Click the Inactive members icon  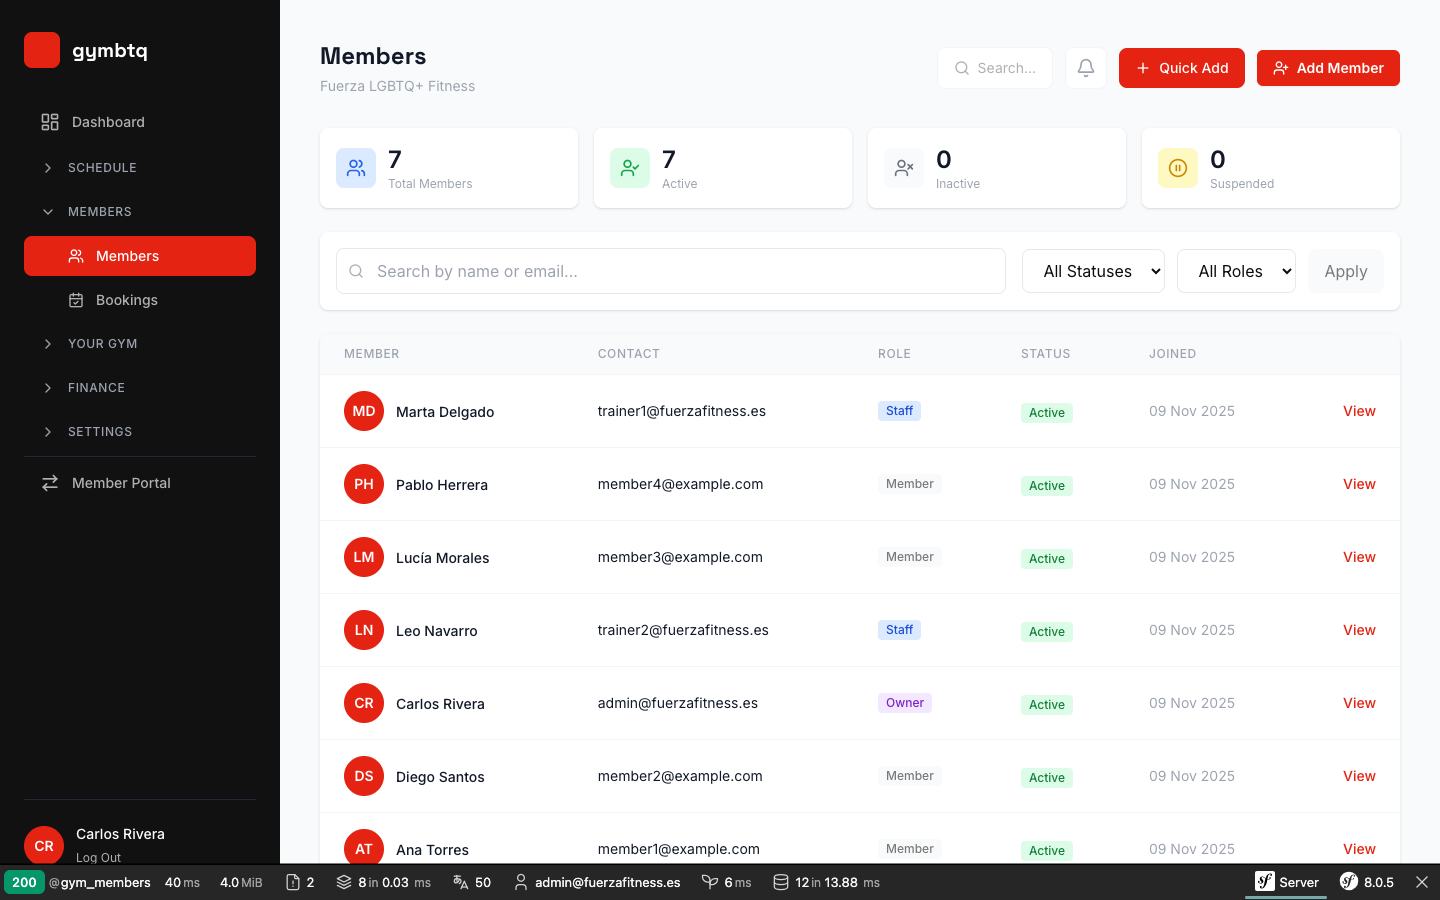click(904, 168)
